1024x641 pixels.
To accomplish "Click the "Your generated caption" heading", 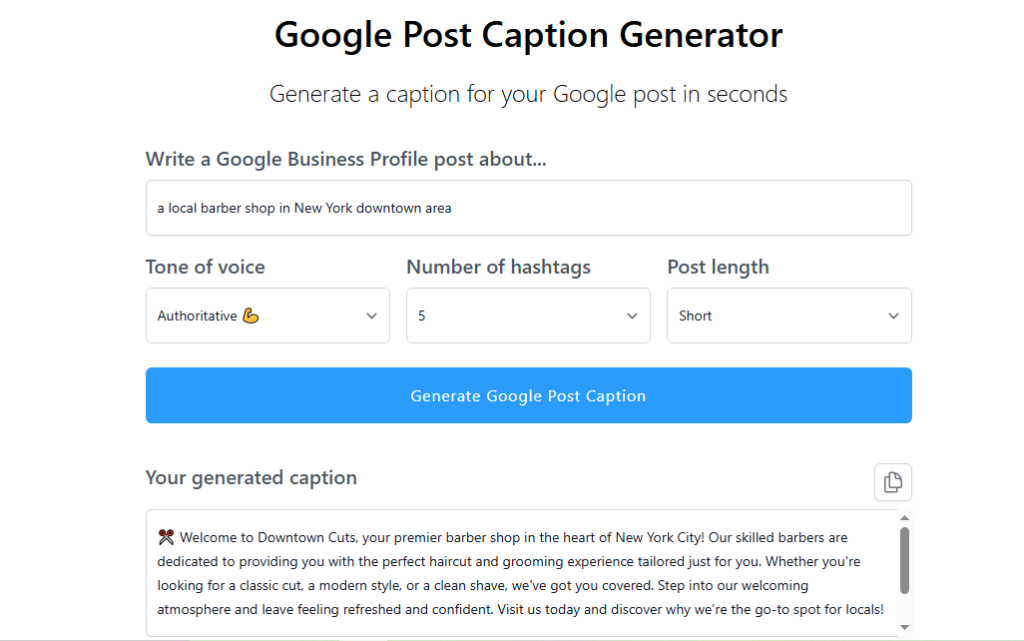I will (251, 478).
